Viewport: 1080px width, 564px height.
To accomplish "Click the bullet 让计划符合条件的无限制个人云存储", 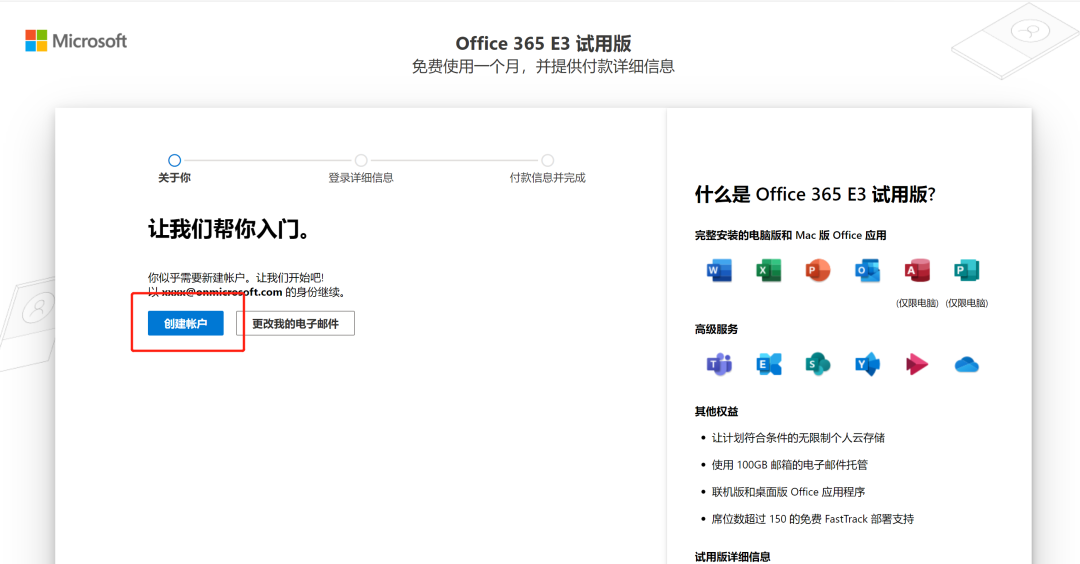I will pyautogui.click(x=798, y=438).
